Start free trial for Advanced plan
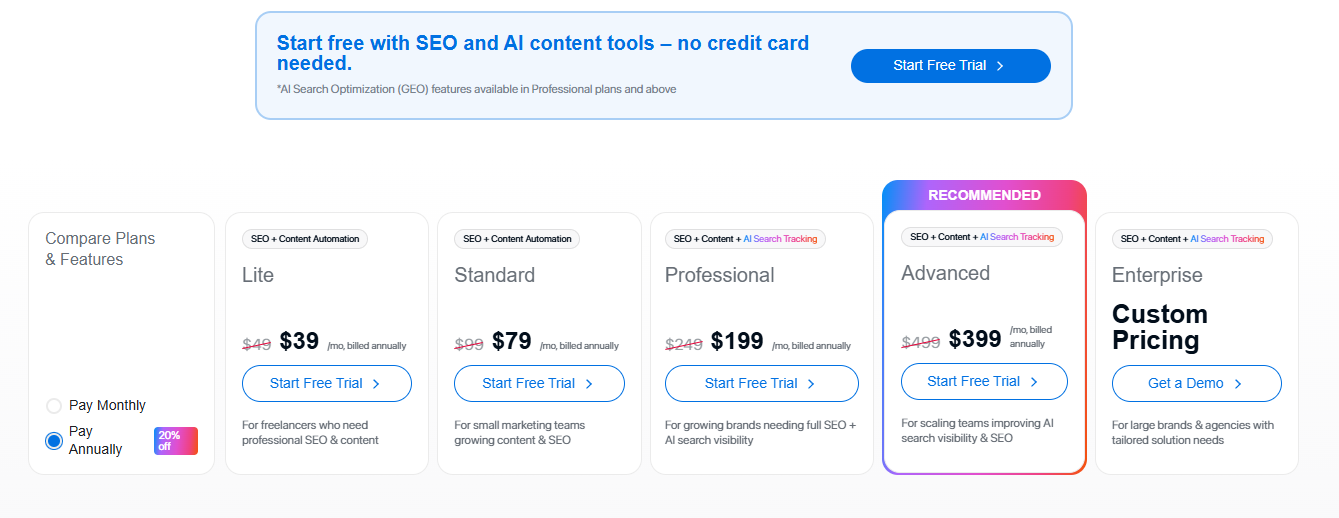Screen dimensions: 1339x518 pos(984,382)
